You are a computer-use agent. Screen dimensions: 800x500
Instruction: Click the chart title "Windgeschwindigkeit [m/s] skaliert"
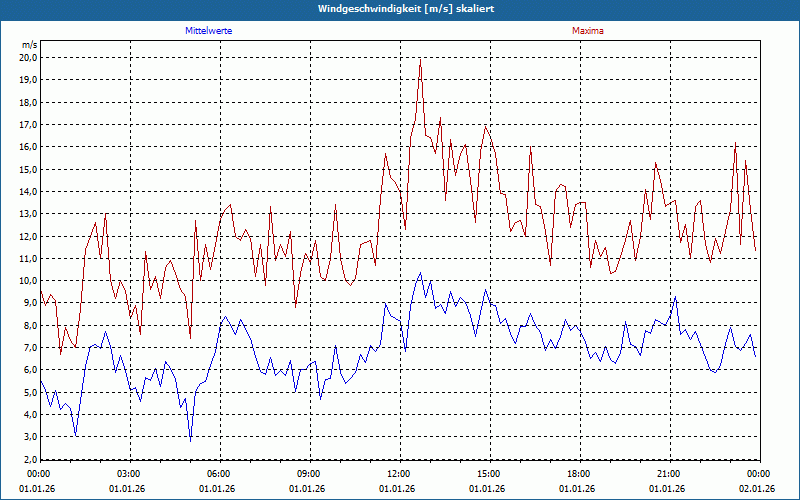(406, 9)
